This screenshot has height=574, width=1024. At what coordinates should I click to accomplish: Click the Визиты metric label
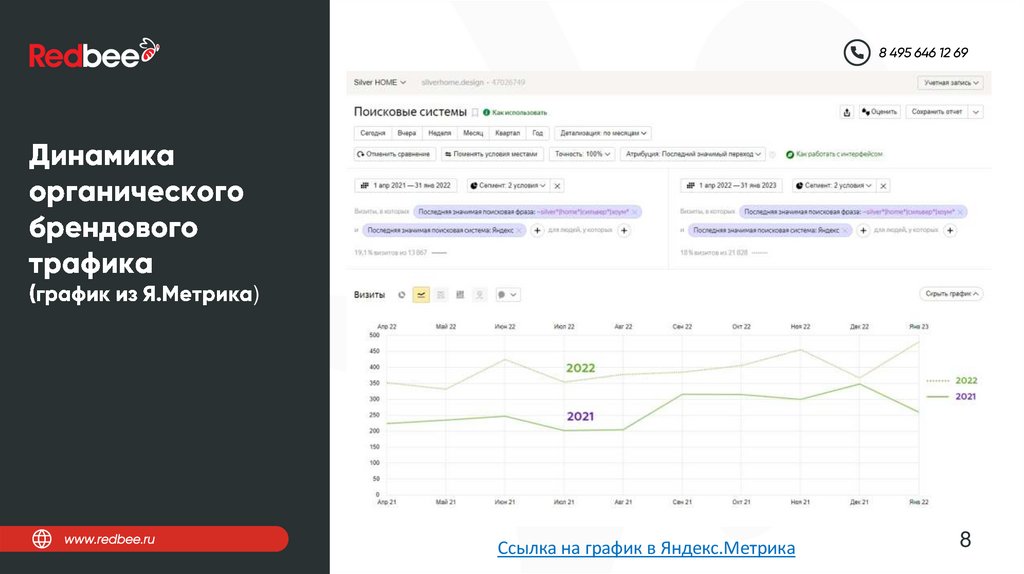[x=369, y=295]
